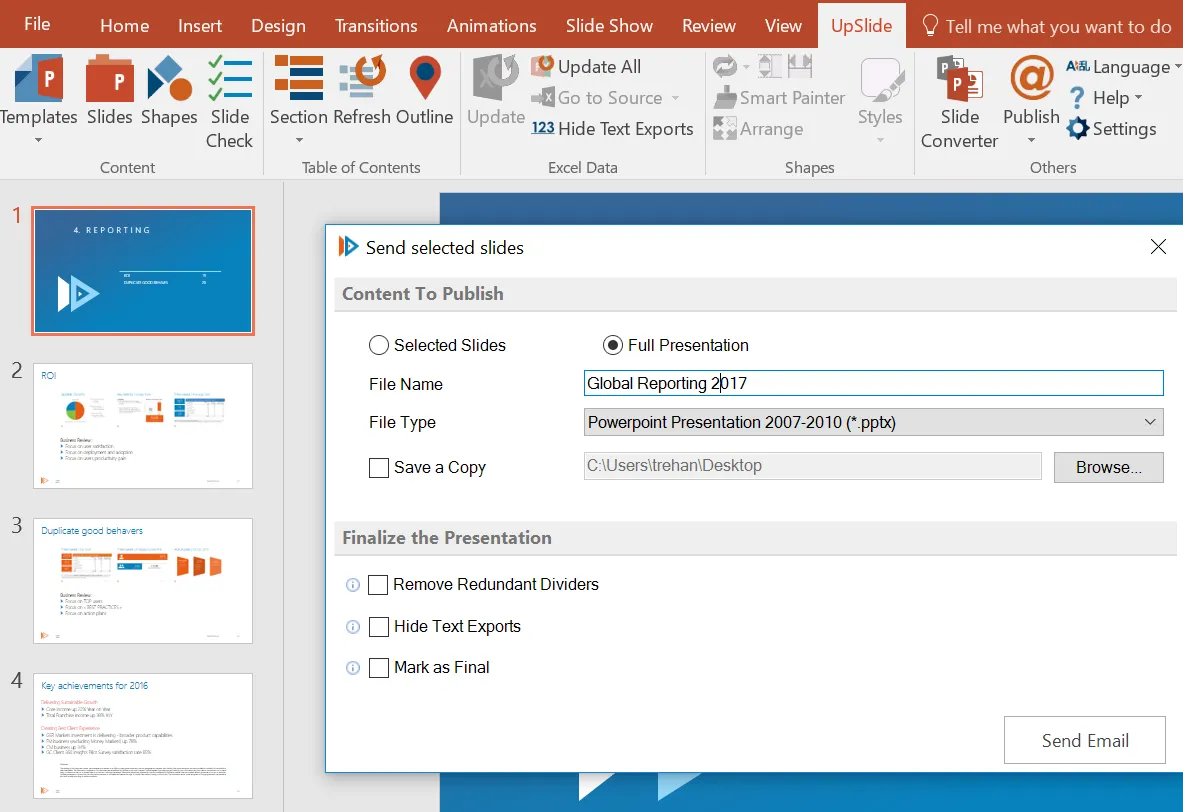The width and height of the screenshot is (1183, 812).
Task: Click the Send Email button
Action: pos(1084,740)
